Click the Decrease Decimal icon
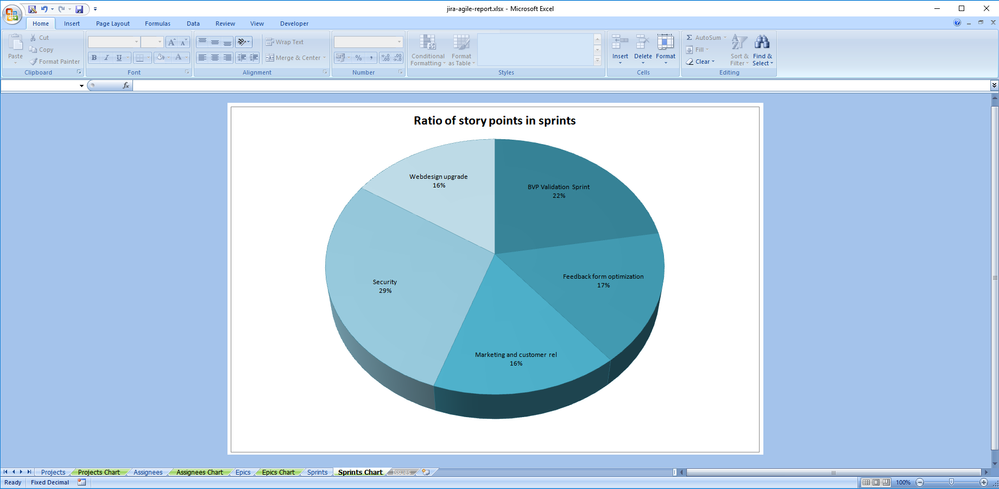This screenshot has width=999, height=489. (398, 58)
